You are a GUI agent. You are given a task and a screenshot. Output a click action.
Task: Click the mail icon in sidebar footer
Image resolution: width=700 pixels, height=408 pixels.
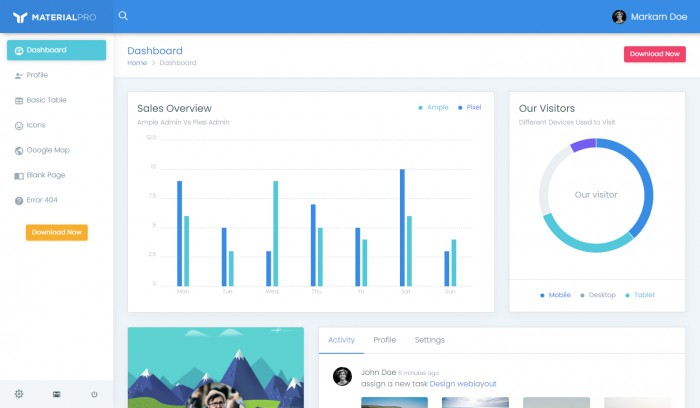click(57, 394)
